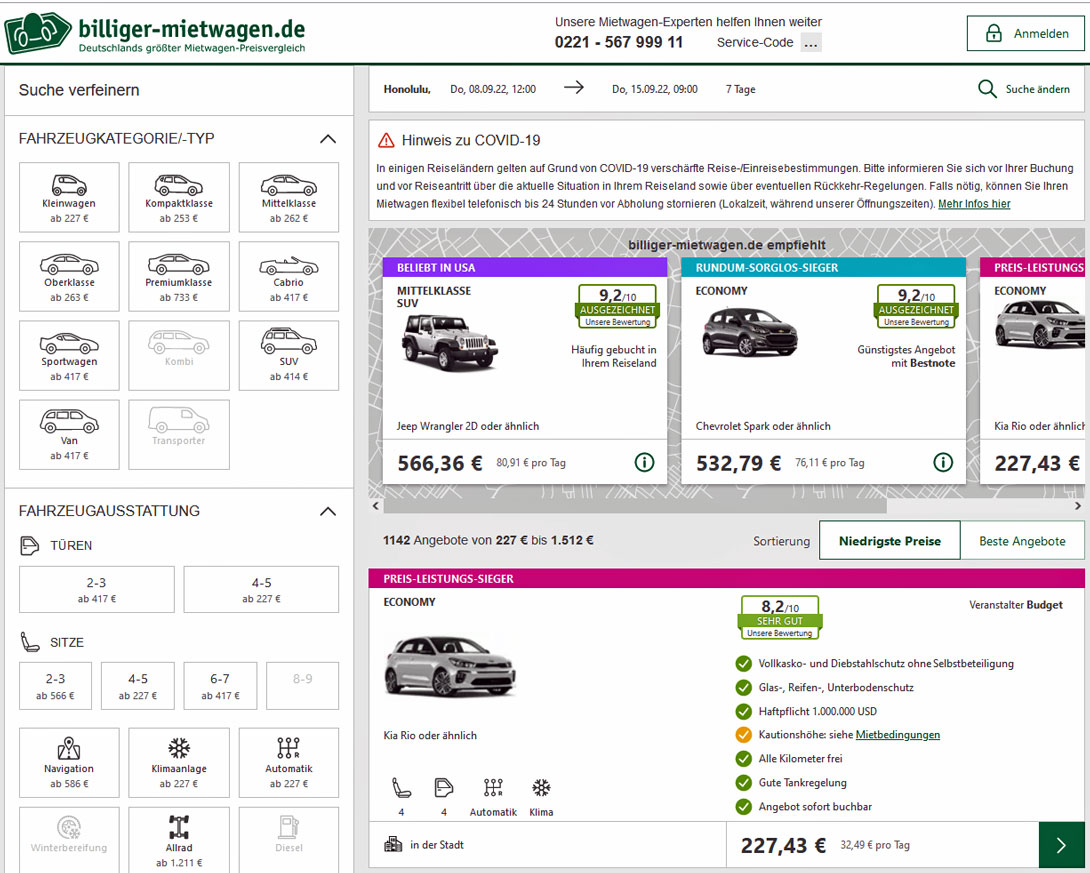The image size is (1090, 873).
Task: Filter by Automatik transmission
Action: 288,762
